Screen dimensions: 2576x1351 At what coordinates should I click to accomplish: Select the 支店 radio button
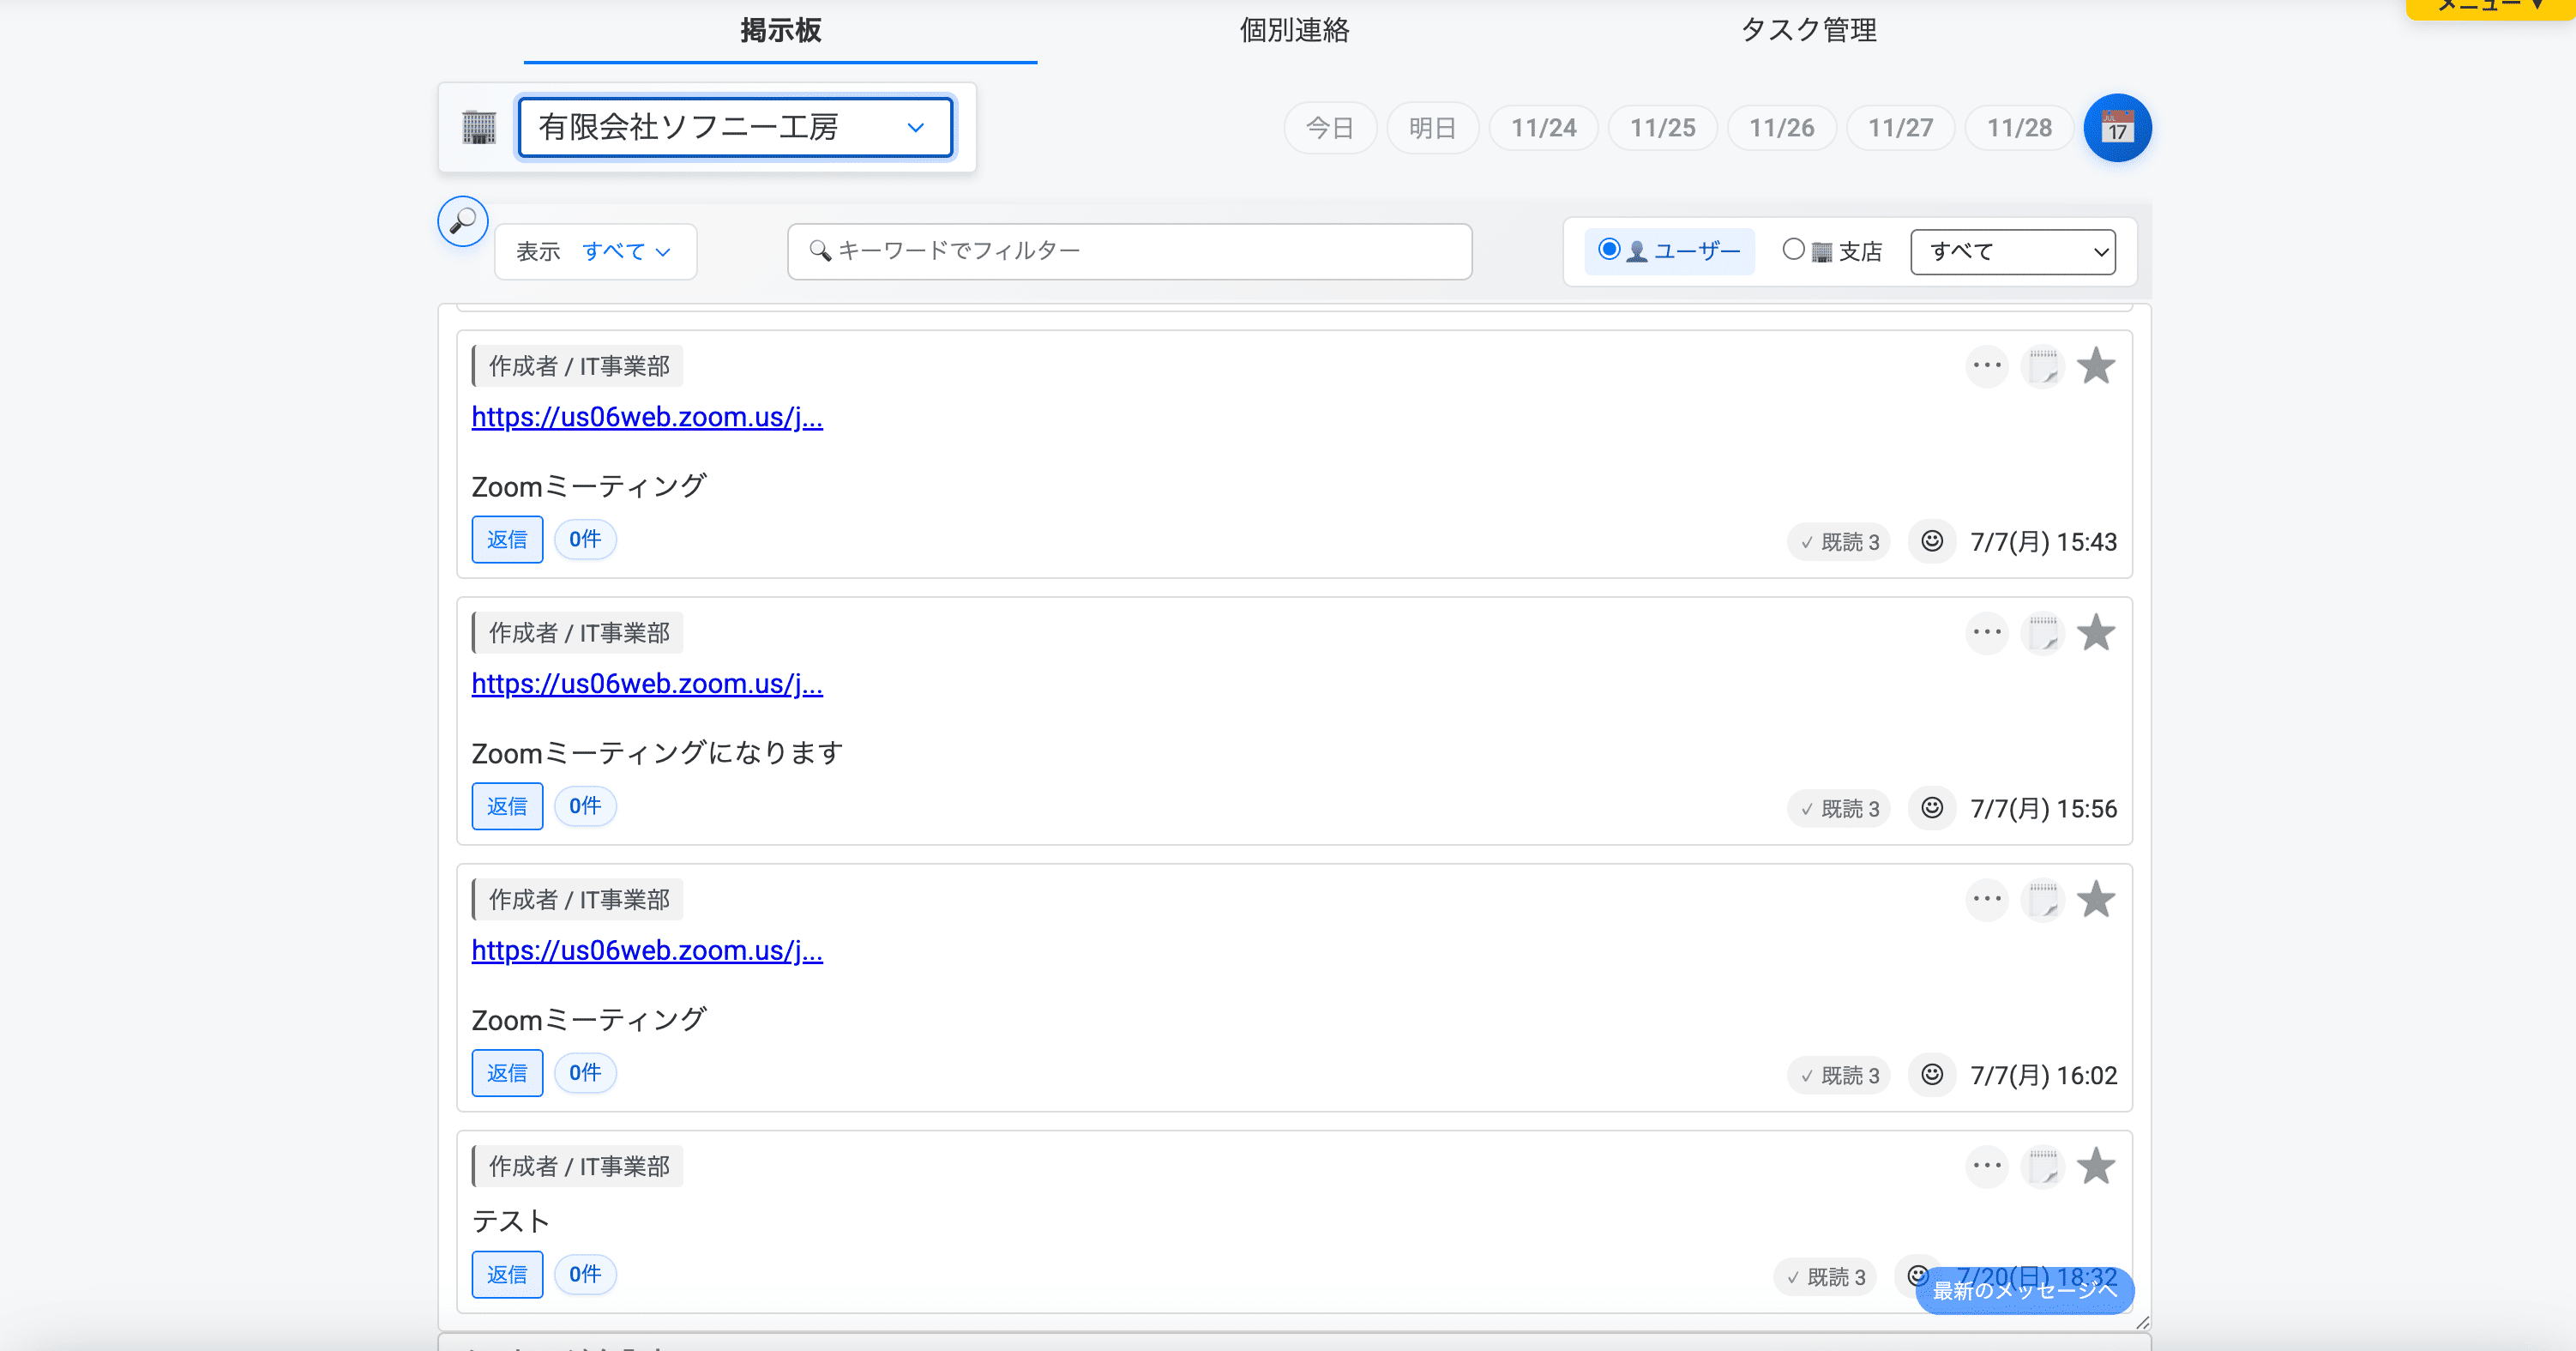pyautogui.click(x=1793, y=249)
